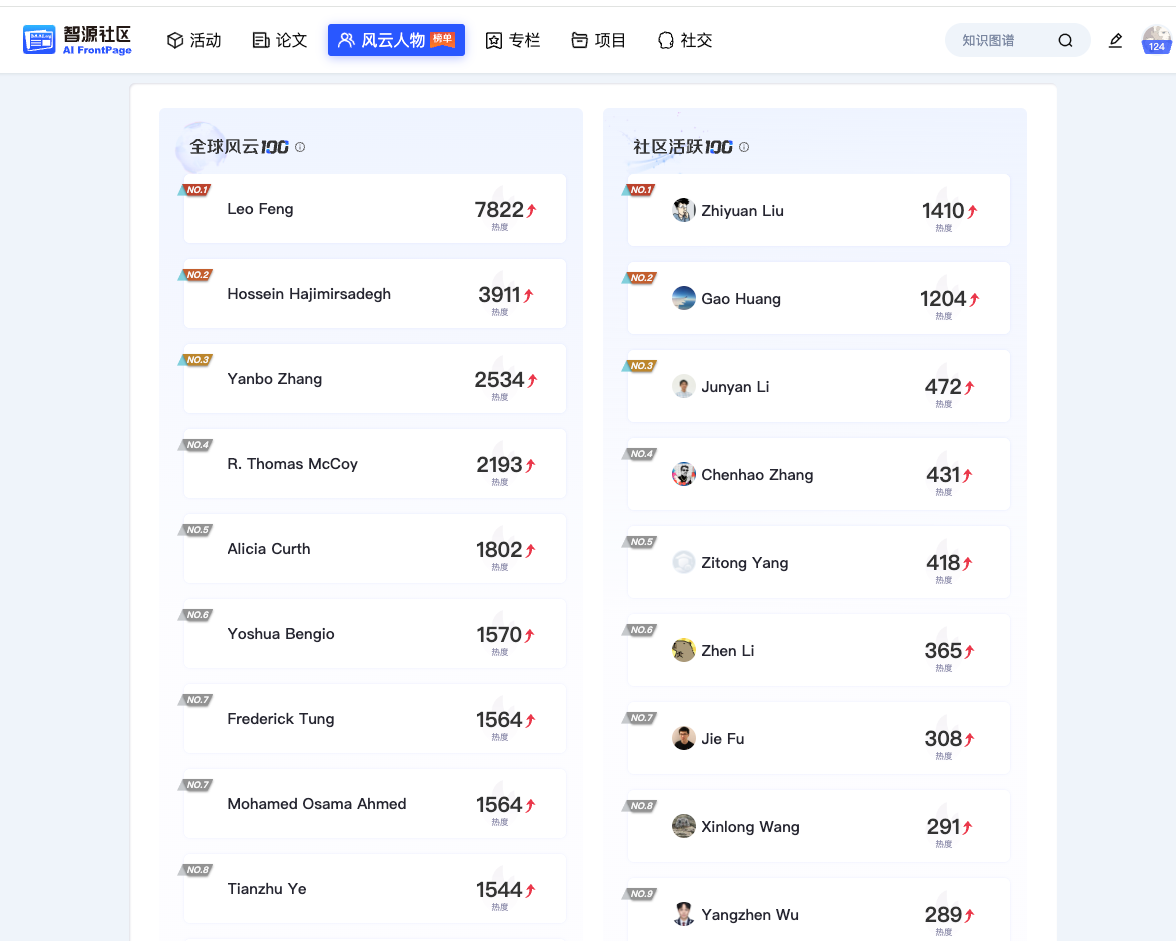Open the user avatar with 124 badge
1176x941 pixels.
tap(1156, 40)
